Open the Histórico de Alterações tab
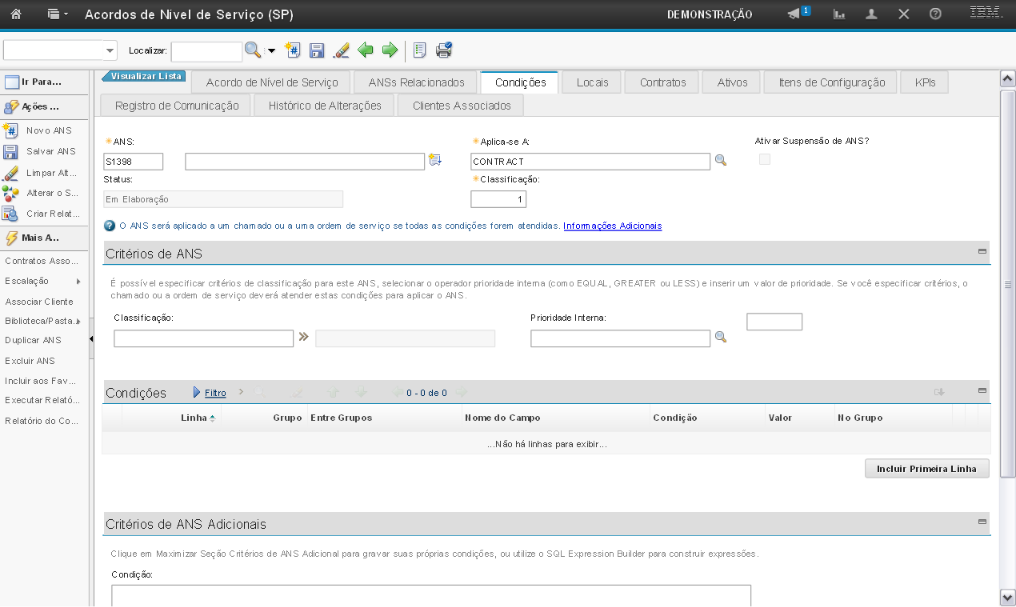The height and width of the screenshot is (607, 1016). click(325, 105)
